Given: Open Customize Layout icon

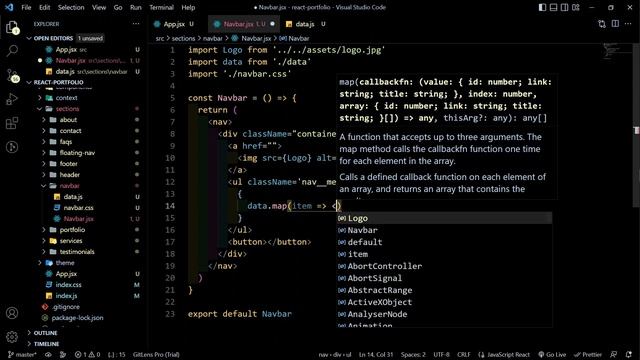Looking at the screenshot, I should pos(576,7).
